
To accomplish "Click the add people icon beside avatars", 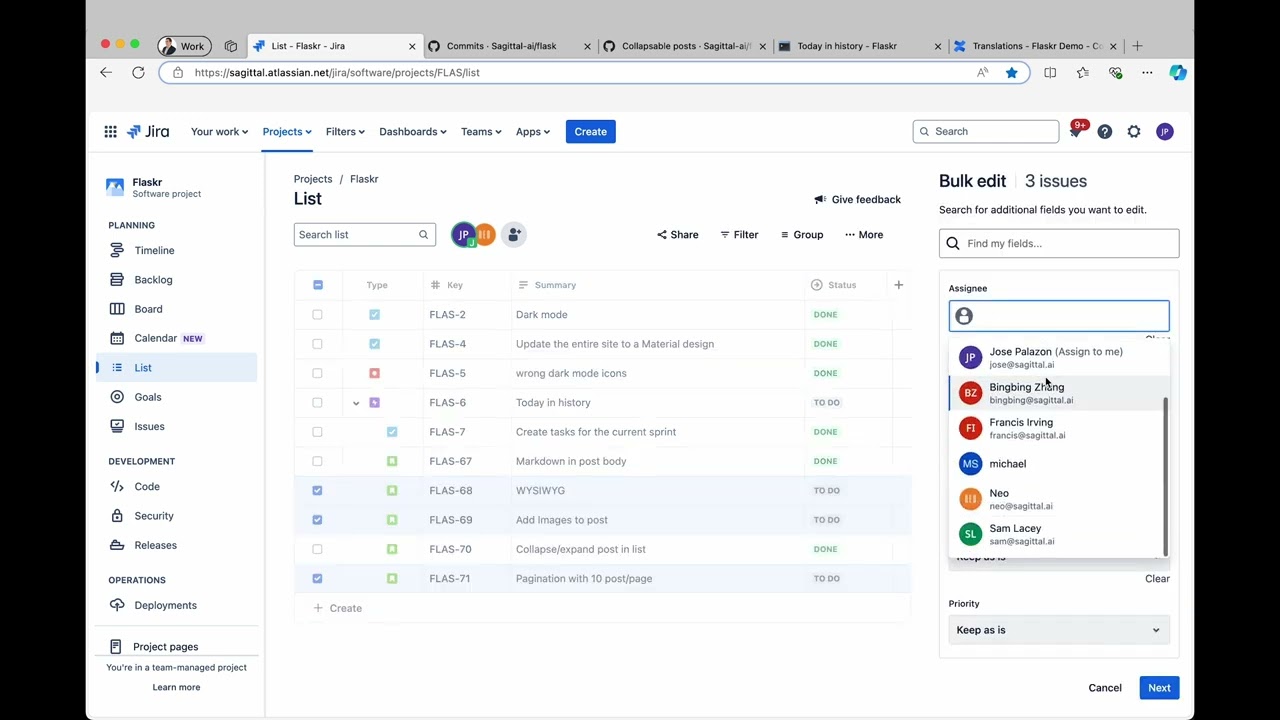I will (513, 234).
